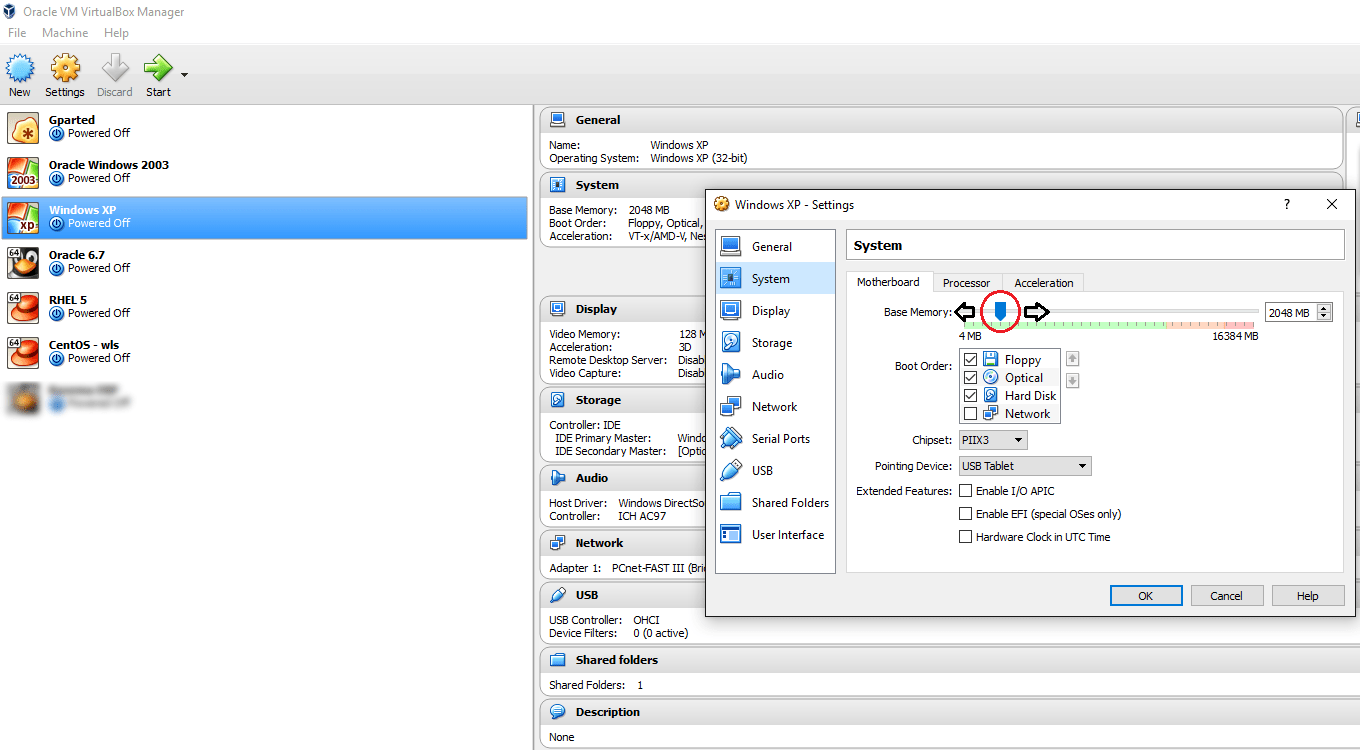Select the Oracle Windows 2003 virtual machine
Viewport: 1360px width, 750px height.
[x=264, y=172]
